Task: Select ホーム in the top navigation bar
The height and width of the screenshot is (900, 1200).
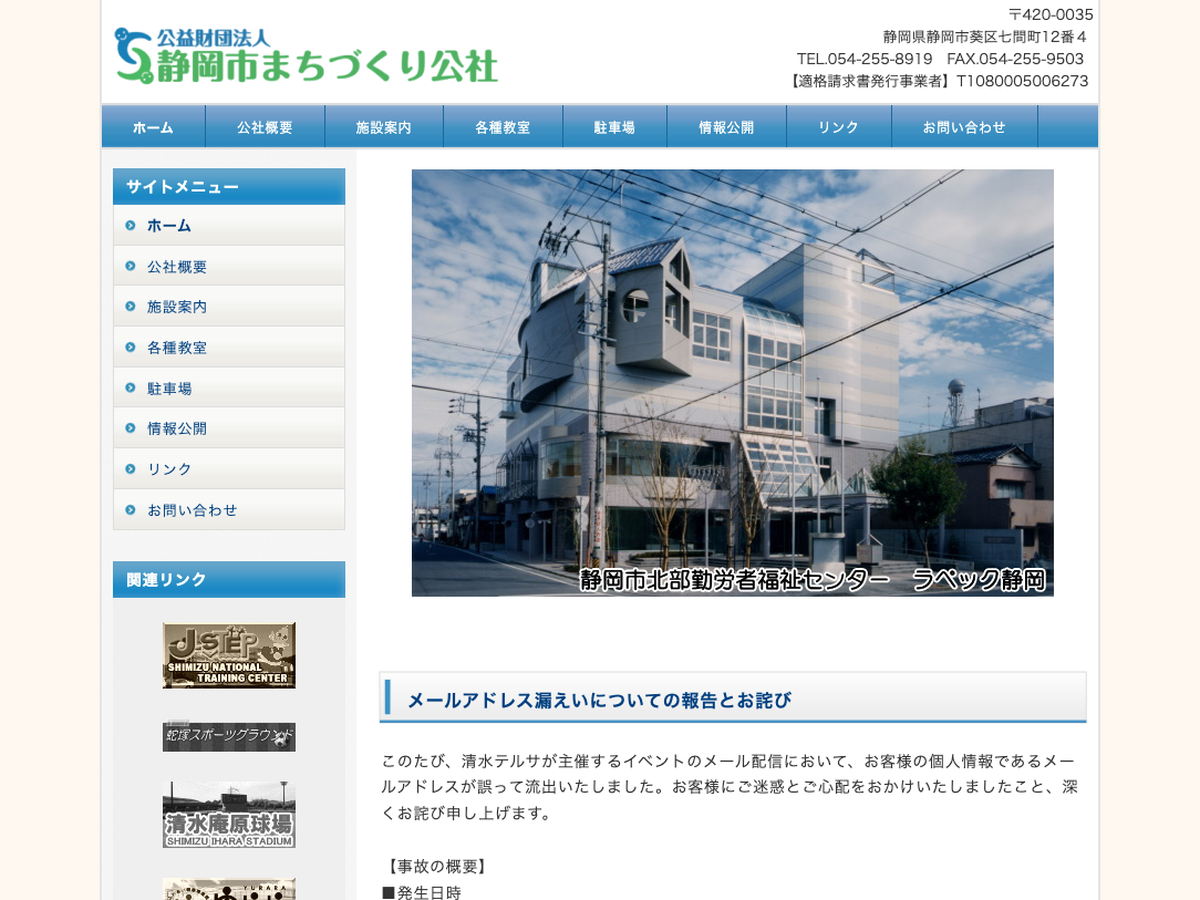Action: click(x=153, y=127)
